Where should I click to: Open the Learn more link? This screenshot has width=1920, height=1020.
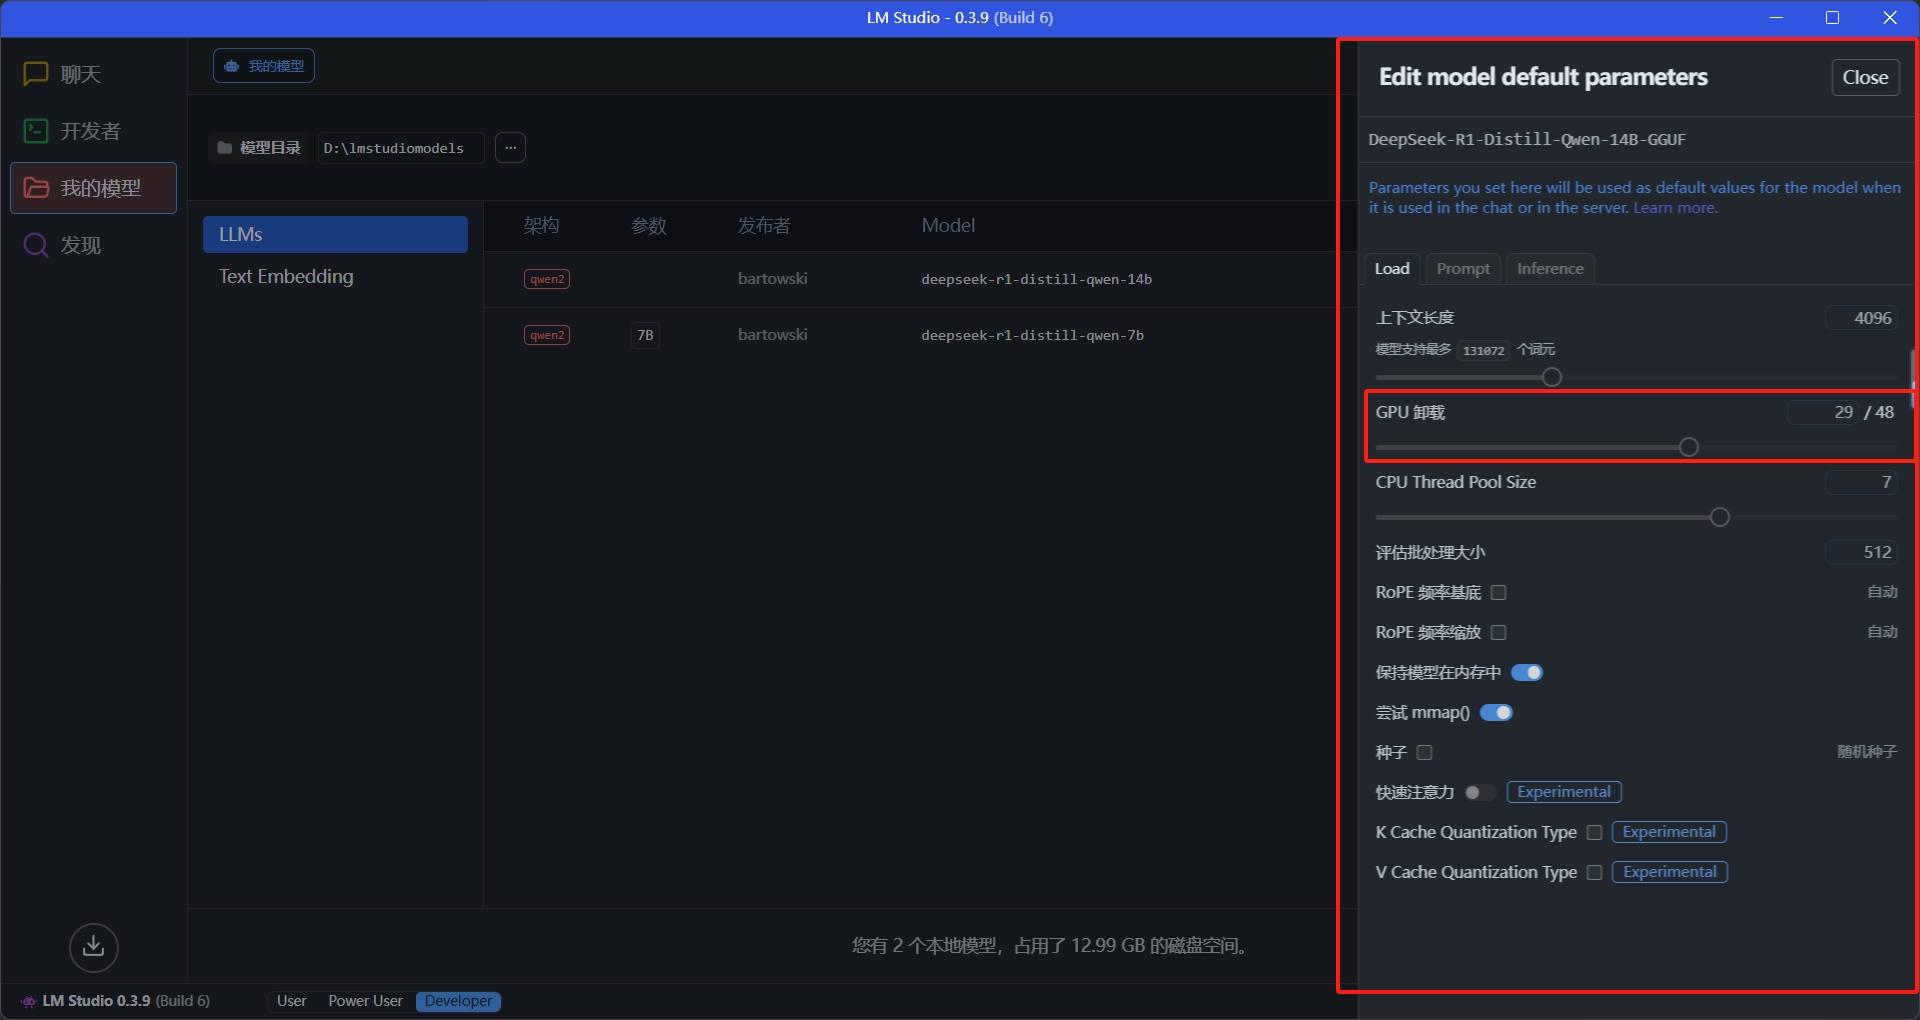click(1675, 208)
